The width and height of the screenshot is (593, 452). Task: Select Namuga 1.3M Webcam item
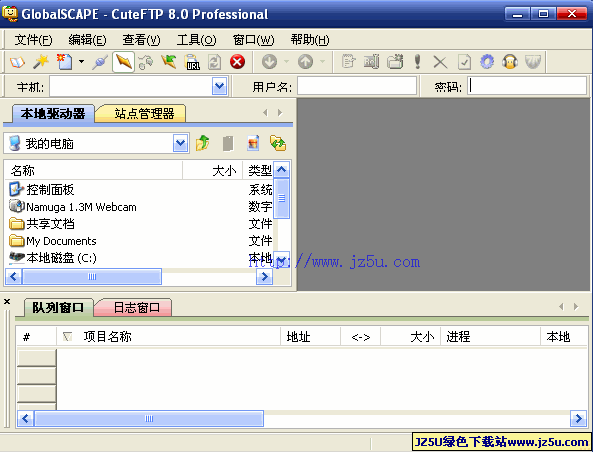[81, 207]
